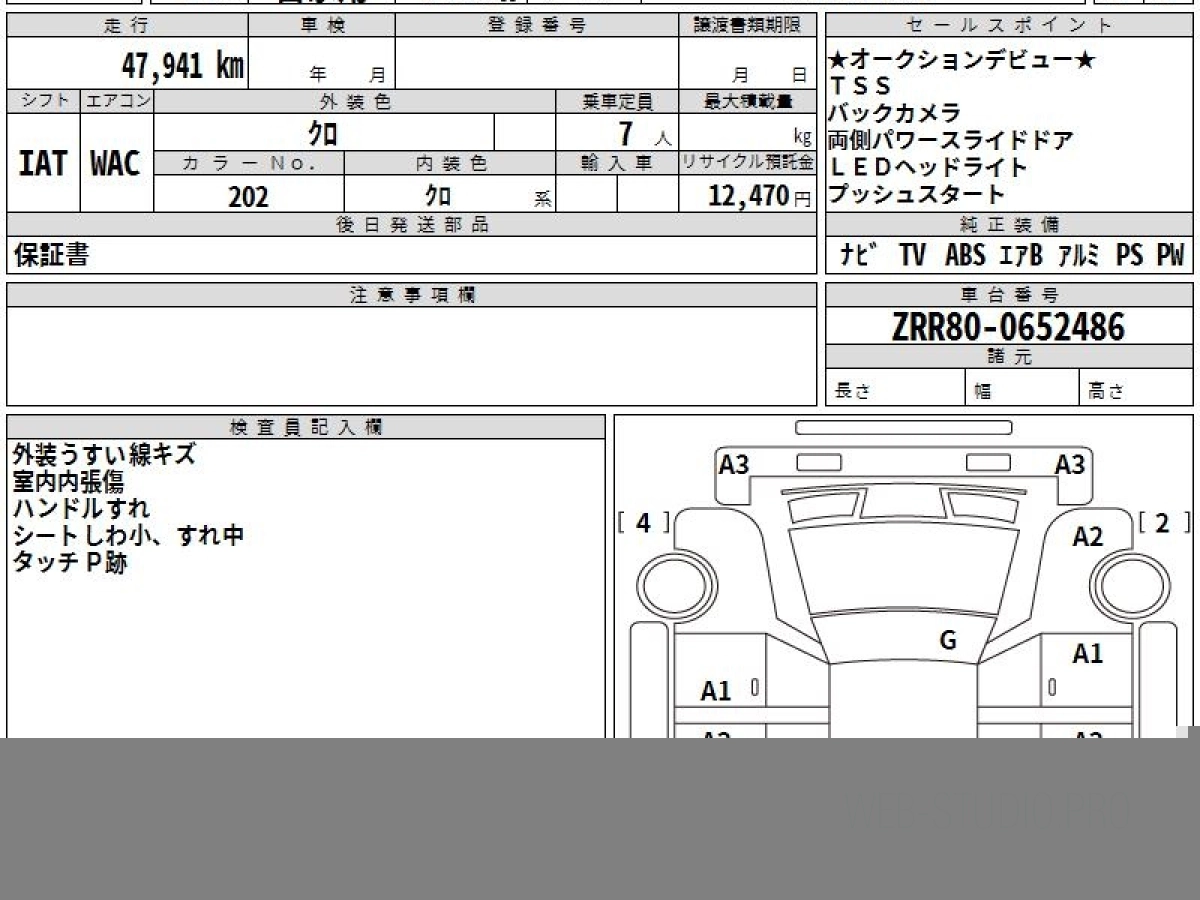Select the シフト header cell
Viewport: 1200px width, 900px height.
(x=43, y=101)
